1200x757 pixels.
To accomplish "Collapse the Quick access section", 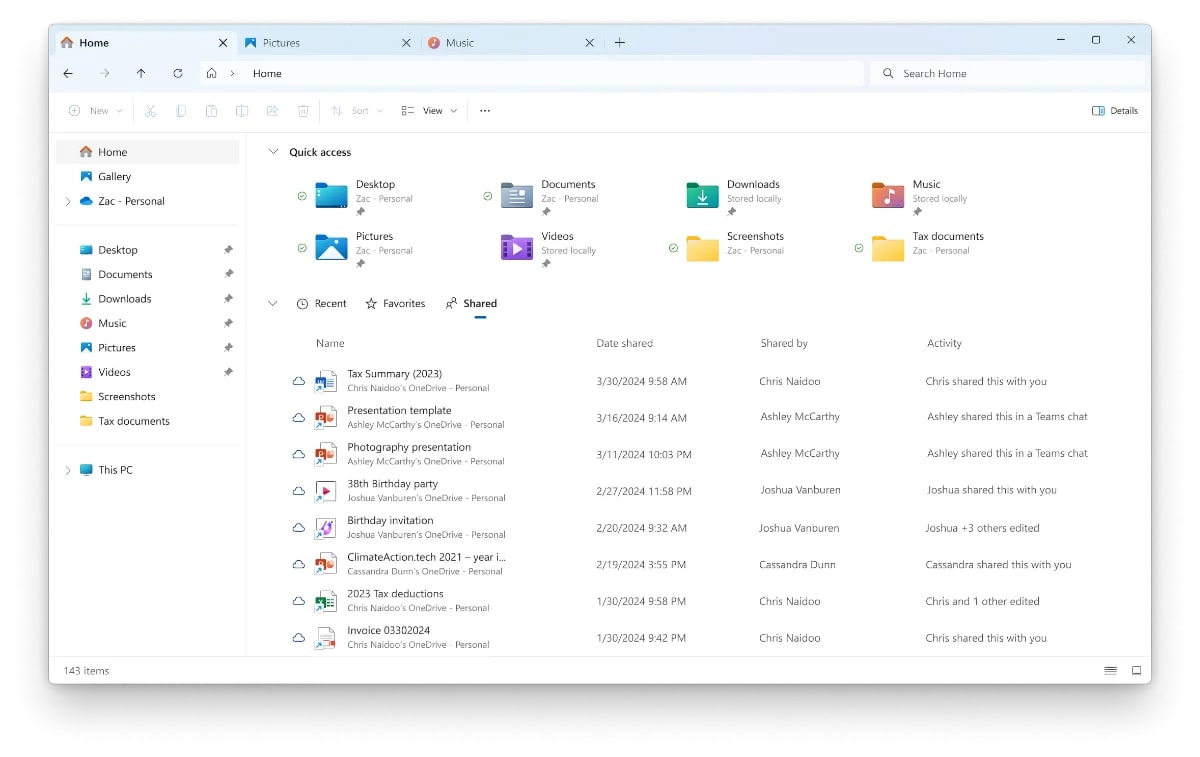I will click(x=273, y=152).
